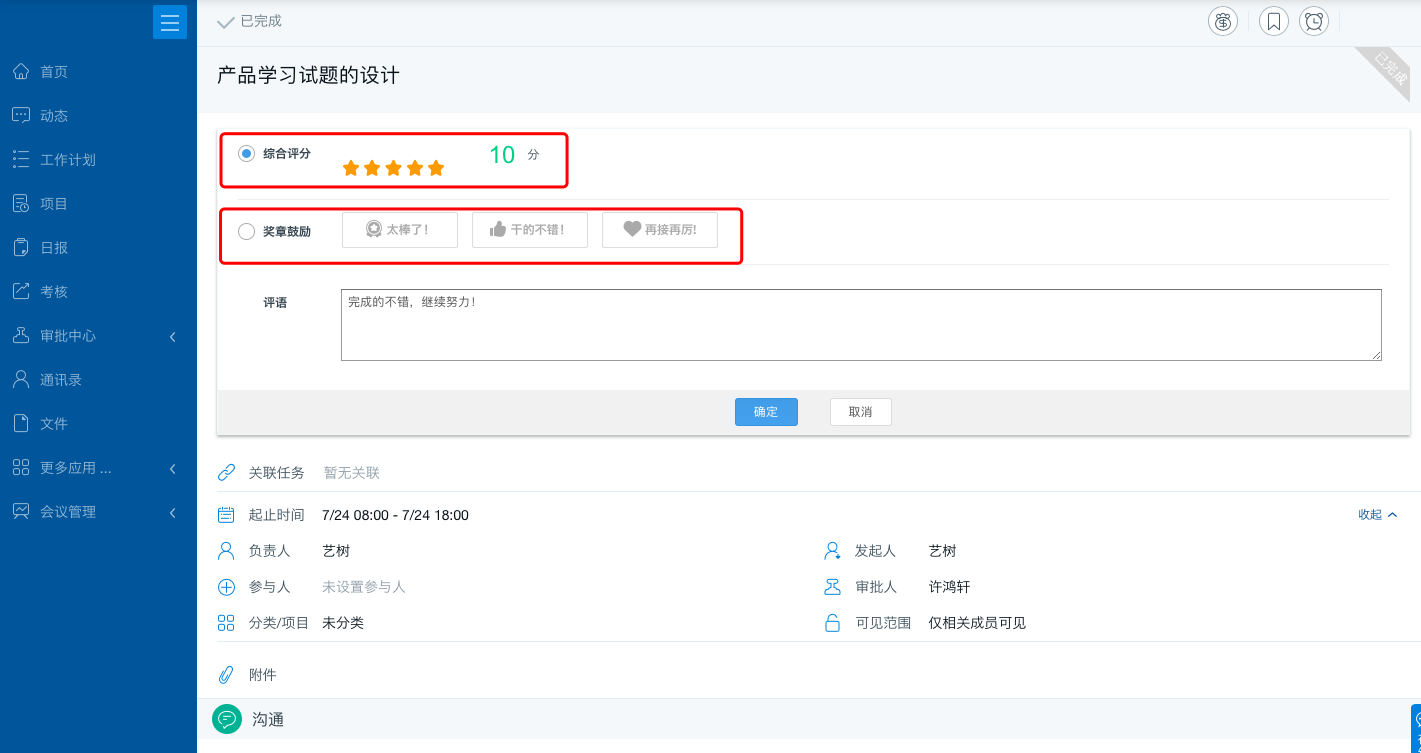Click 仅相关成员可见 visibility value

[x=977, y=623]
